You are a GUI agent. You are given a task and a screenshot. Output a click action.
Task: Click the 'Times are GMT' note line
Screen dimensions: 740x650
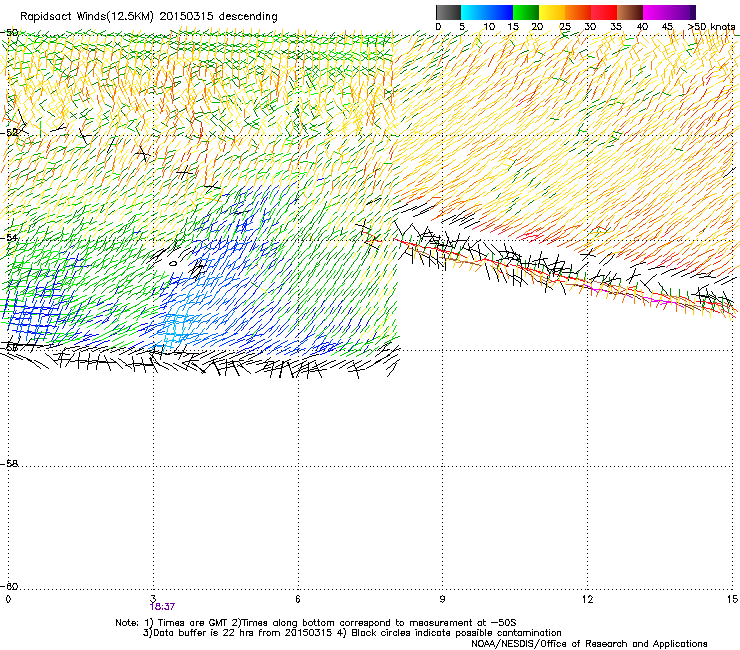coord(316,623)
